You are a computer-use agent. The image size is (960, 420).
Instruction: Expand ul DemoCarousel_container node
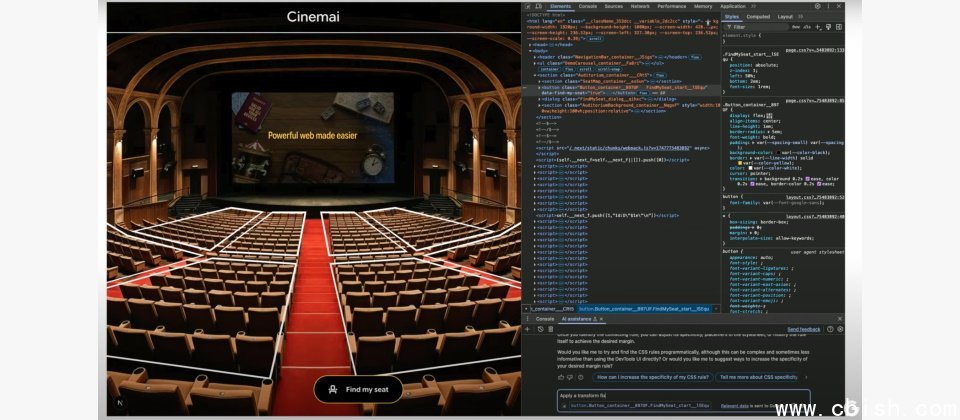pyautogui.click(x=534, y=63)
